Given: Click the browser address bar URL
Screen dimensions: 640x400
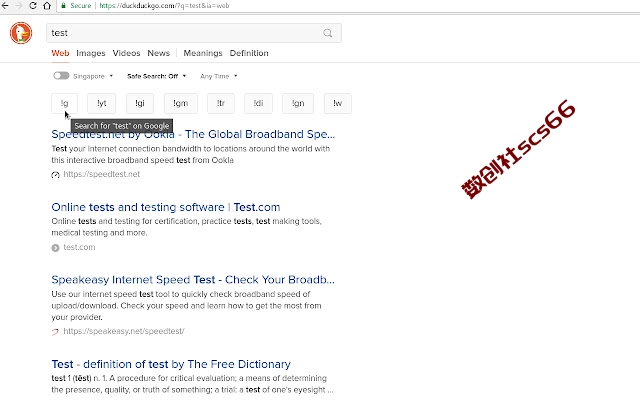Looking at the screenshot, I should pos(164,6).
